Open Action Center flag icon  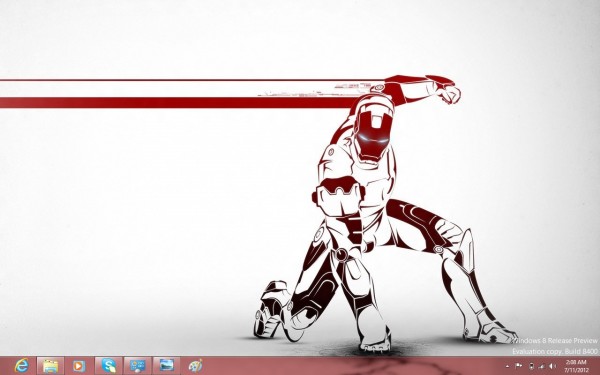(518, 366)
